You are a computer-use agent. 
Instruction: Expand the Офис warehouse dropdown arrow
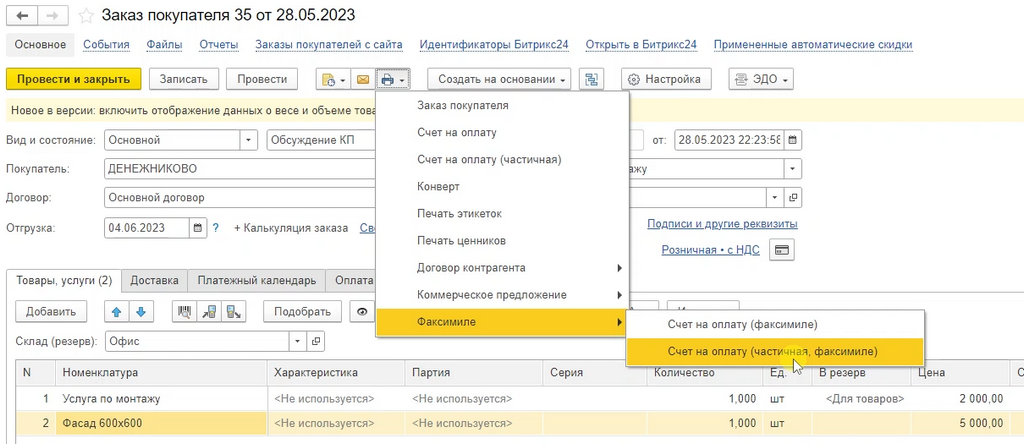[299, 341]
